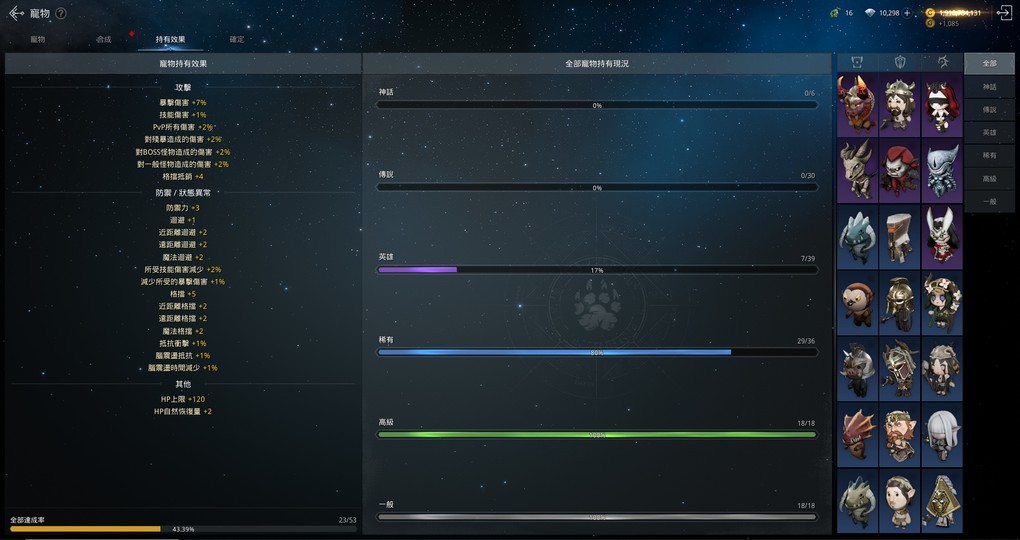The width and height of the screenshot is (1020, 540).
Task: Switch to the 確定 tab
Action: pyautogui.click(x=236, y=39)
